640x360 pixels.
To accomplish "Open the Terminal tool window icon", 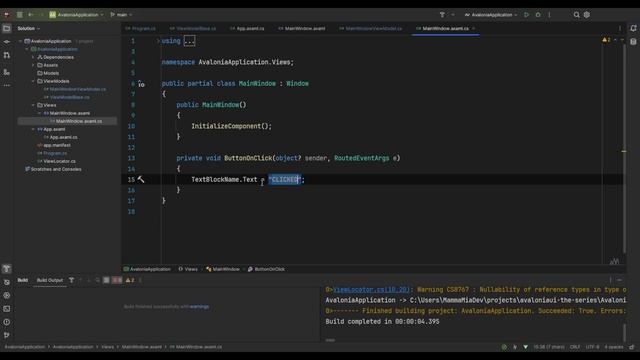I will click(7, 309).
